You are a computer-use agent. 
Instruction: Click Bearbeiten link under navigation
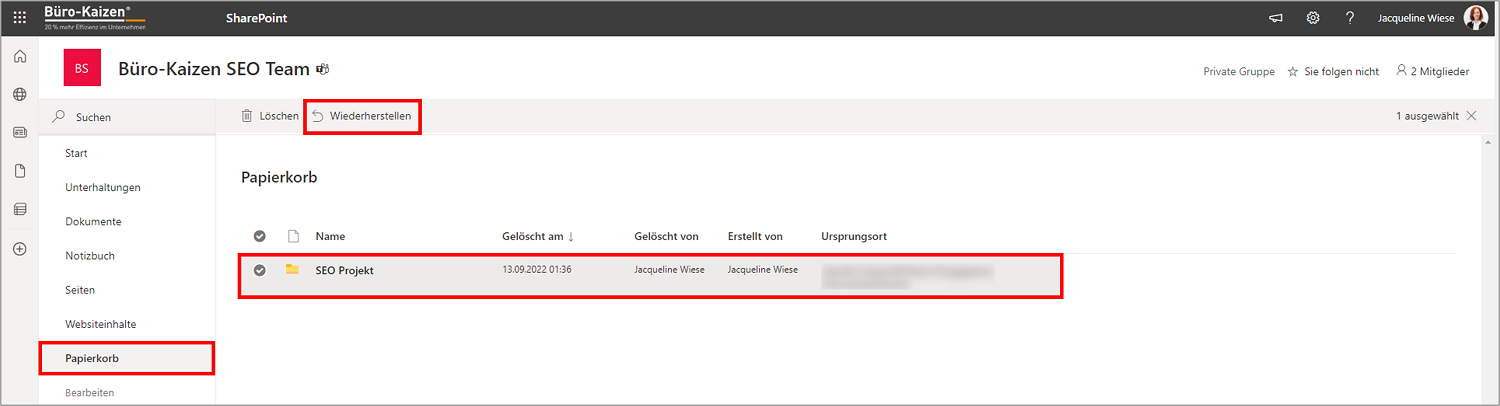coord(89,393)
